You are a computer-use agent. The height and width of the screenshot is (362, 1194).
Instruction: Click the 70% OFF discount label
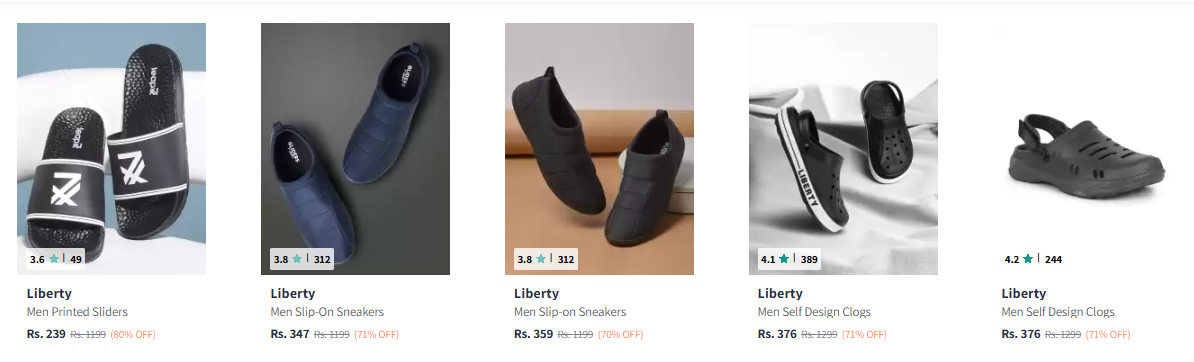(x=620, y=335)
